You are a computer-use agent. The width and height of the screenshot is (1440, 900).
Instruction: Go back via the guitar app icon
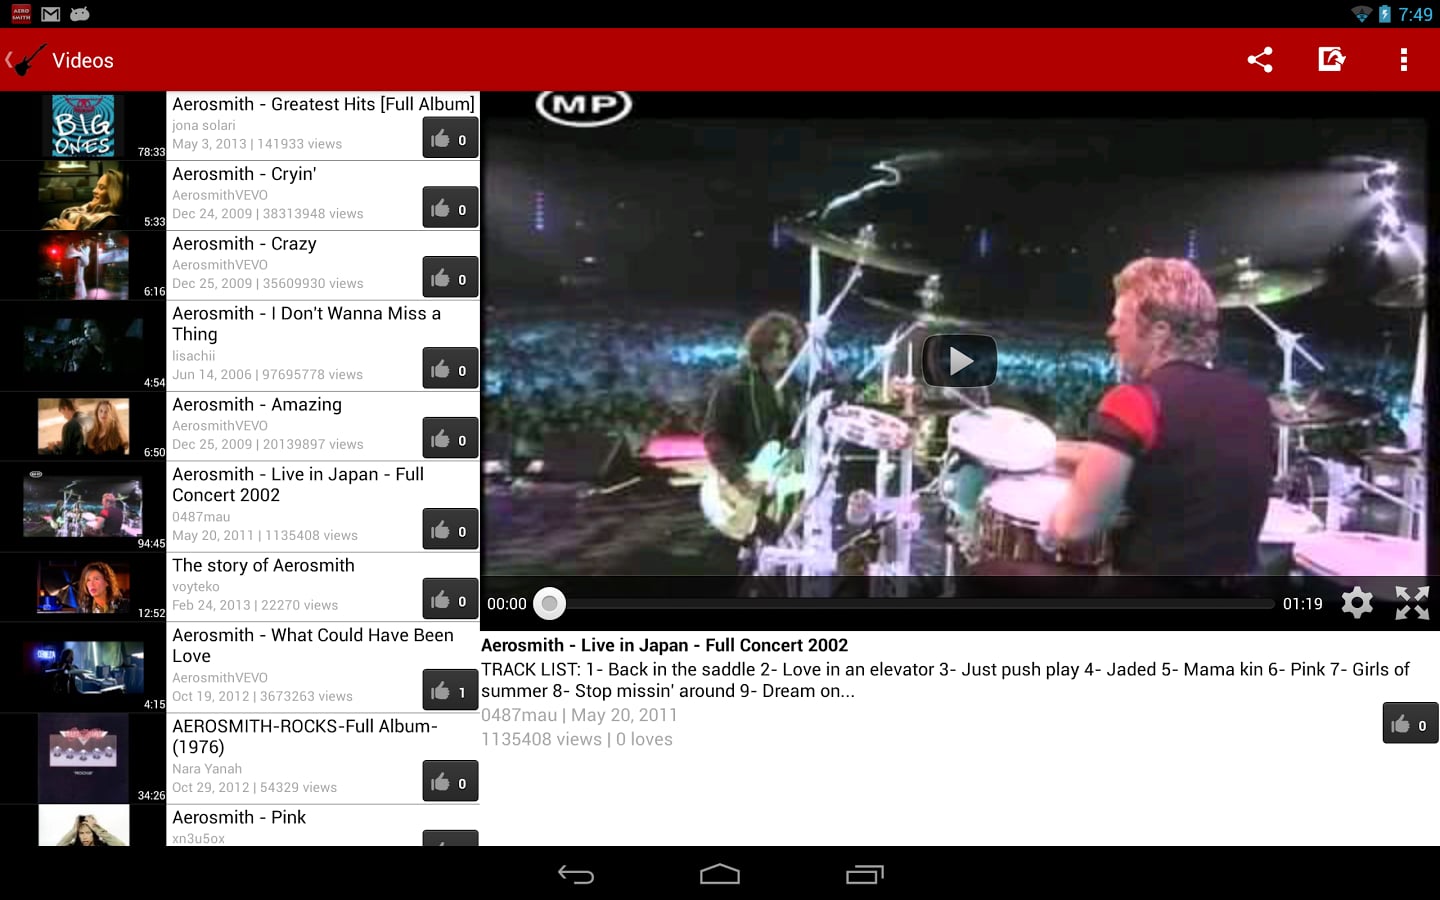[x=26, y=60]
